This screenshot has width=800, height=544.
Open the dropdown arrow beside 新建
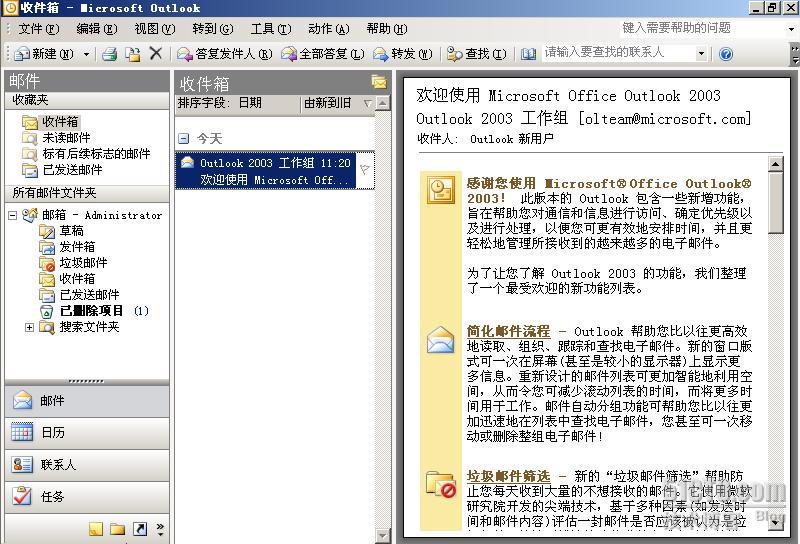coord(86,54)
